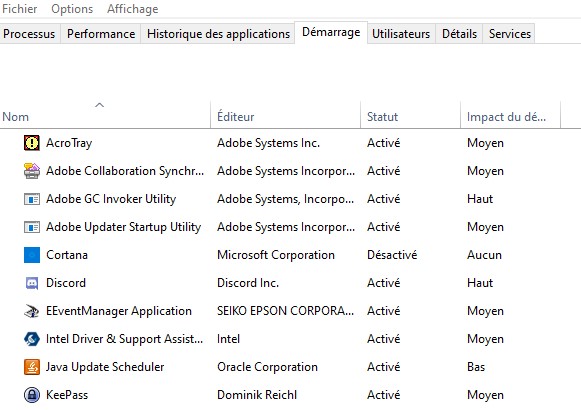
Task: Select the Java Update Scheduler entry
Action: pos(105,367)
